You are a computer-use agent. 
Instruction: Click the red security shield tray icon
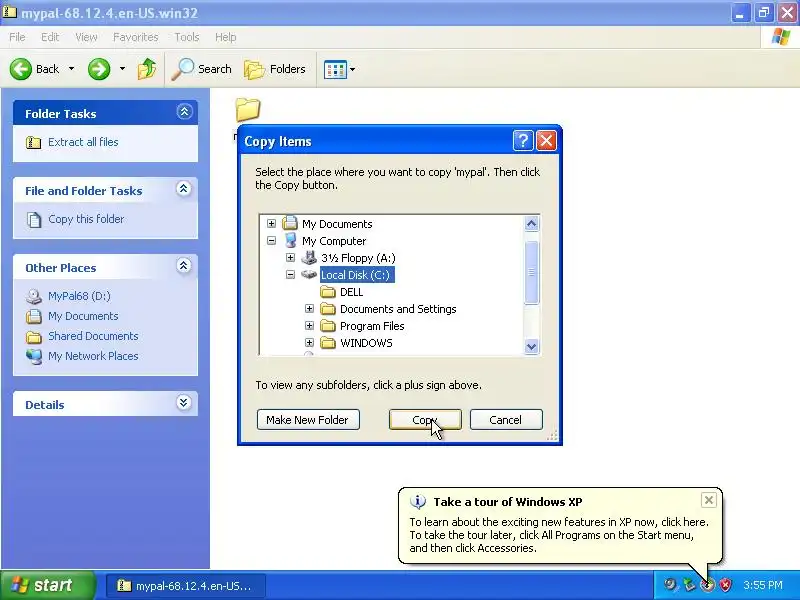tap(726, 585)
